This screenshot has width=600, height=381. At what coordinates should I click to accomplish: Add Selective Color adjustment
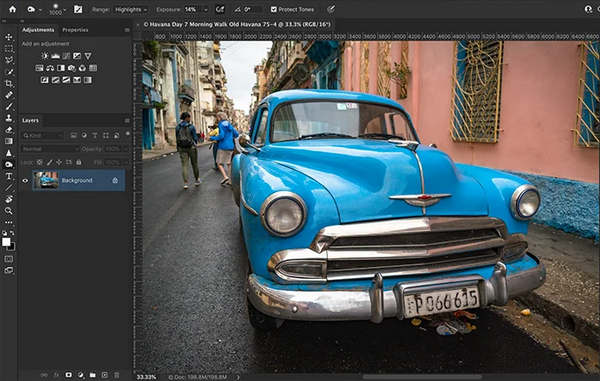(x=77, y=80)
